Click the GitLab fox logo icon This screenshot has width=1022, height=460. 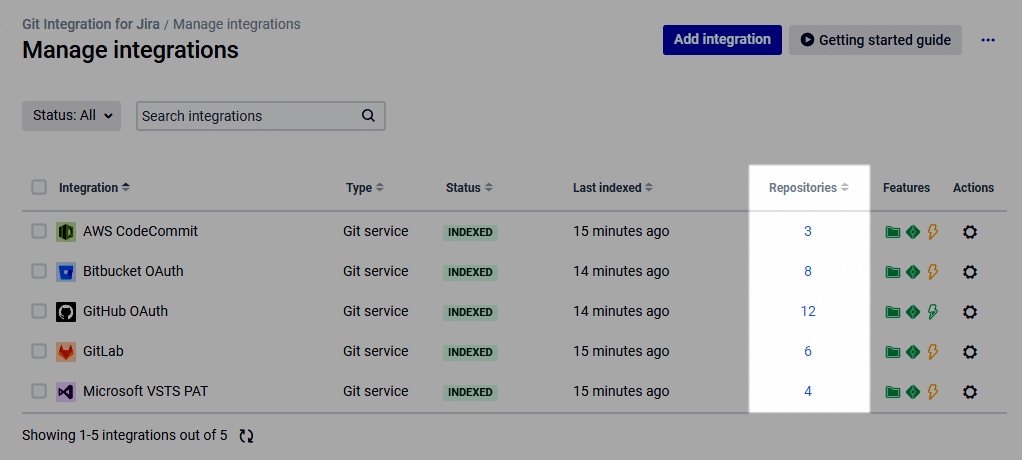coord(66,352)
